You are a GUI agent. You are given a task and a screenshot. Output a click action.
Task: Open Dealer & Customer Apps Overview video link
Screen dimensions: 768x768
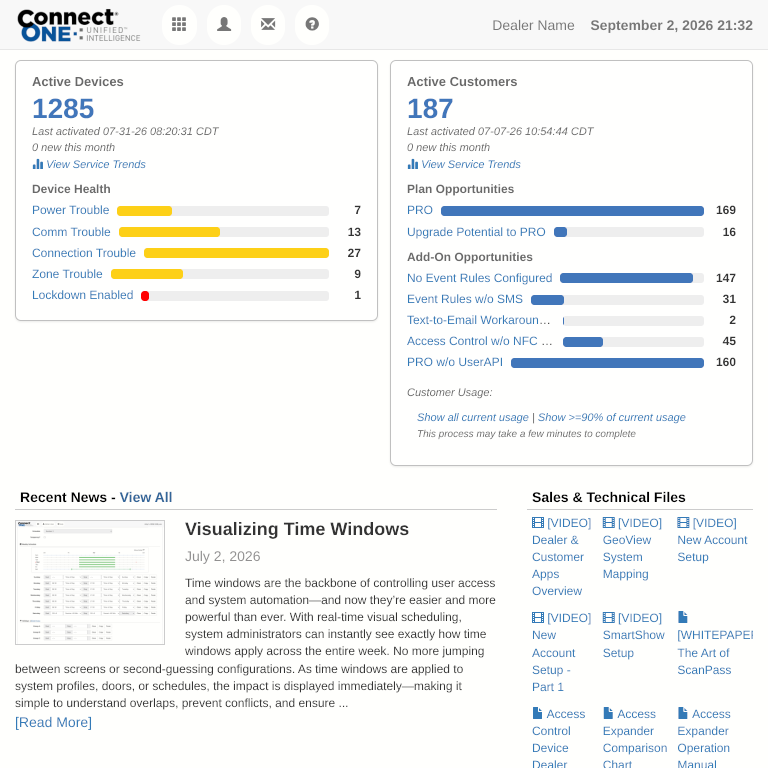[x=561, y=557]
